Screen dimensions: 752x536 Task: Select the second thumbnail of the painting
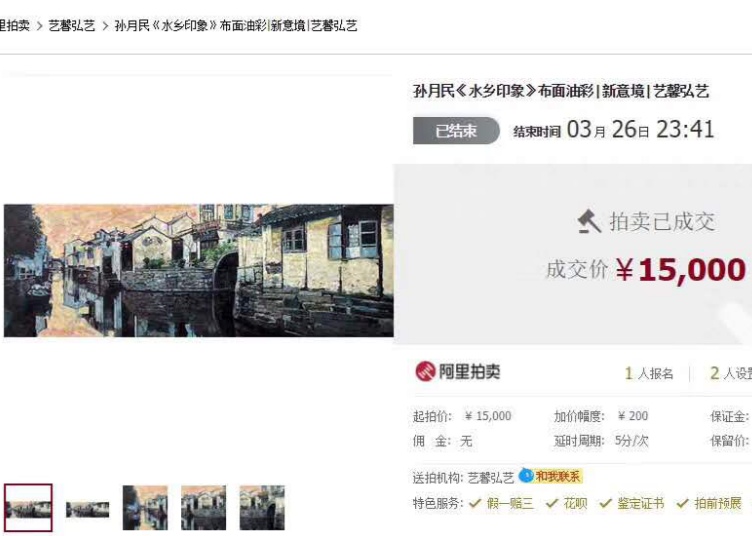[87, 510]
